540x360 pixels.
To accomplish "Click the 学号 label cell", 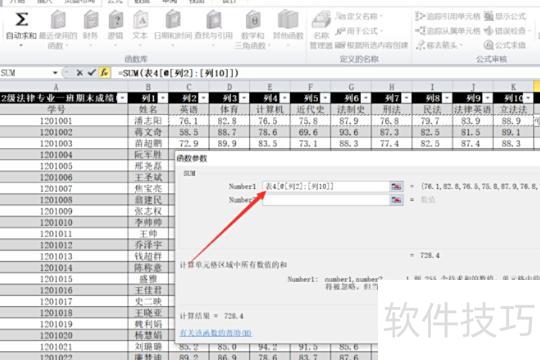I will click(56, 110).
